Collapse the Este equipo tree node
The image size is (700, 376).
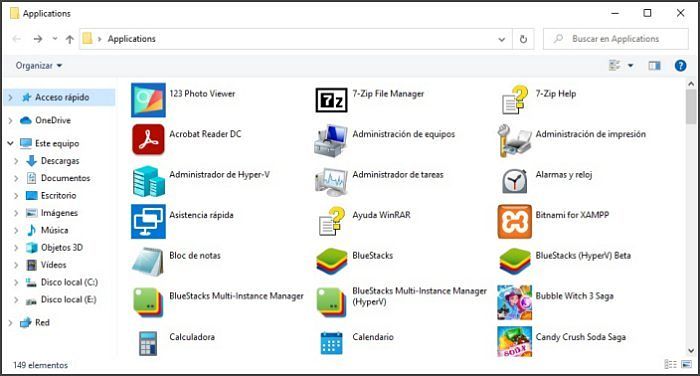click(10, 143)
